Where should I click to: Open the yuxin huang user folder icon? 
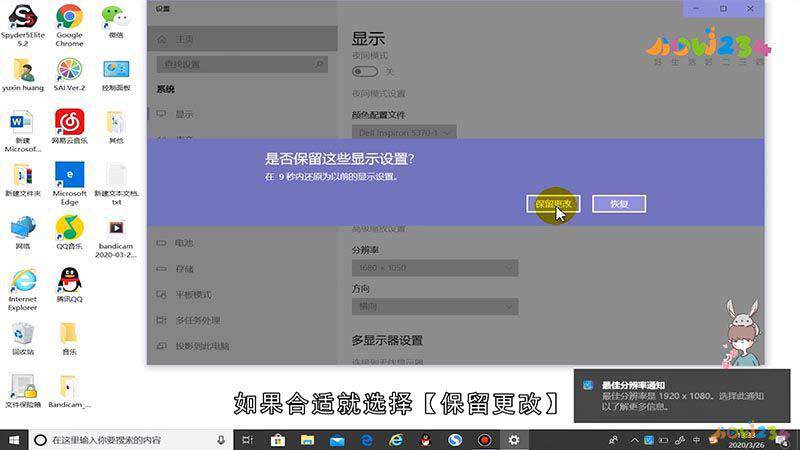coord(22,75)
